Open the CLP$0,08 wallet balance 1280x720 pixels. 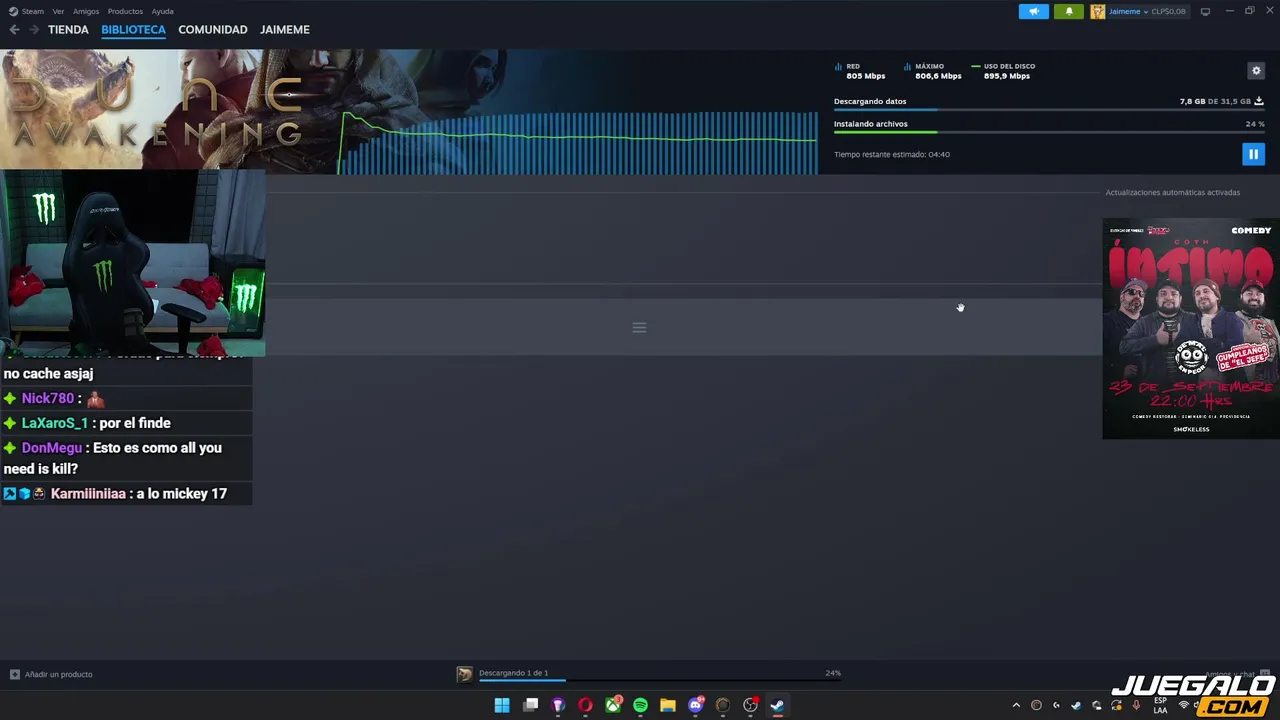click(x=1168, y=11)
